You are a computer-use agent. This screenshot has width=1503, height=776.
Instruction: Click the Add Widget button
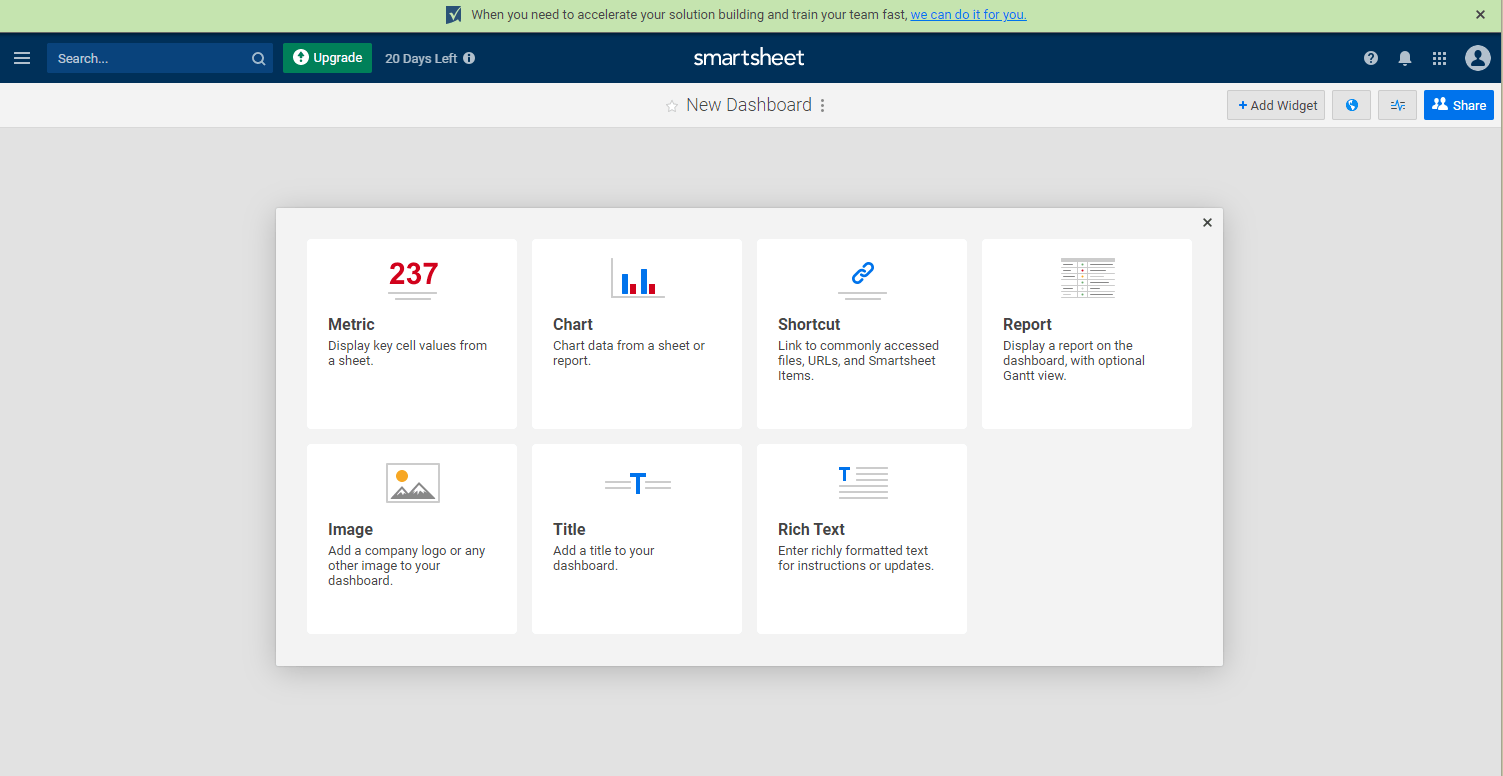(1276, 105)
